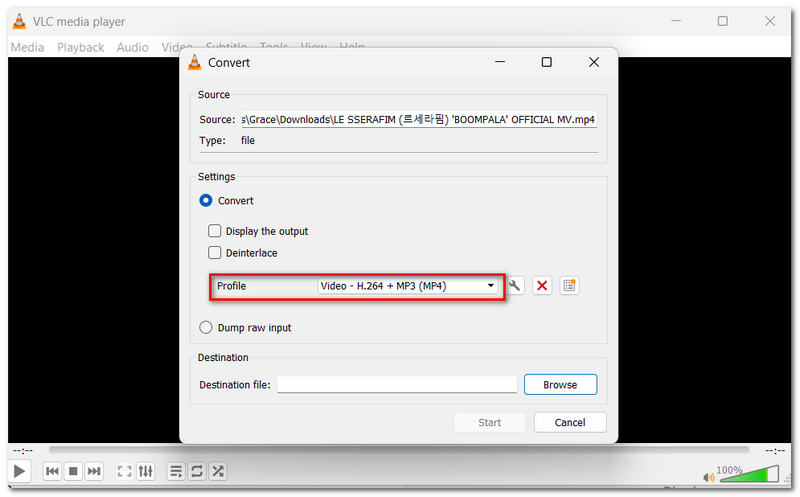Click the Destination file input field
Image resolution: width=800 pixels, height=497 pixels.
tap(397, 384)
